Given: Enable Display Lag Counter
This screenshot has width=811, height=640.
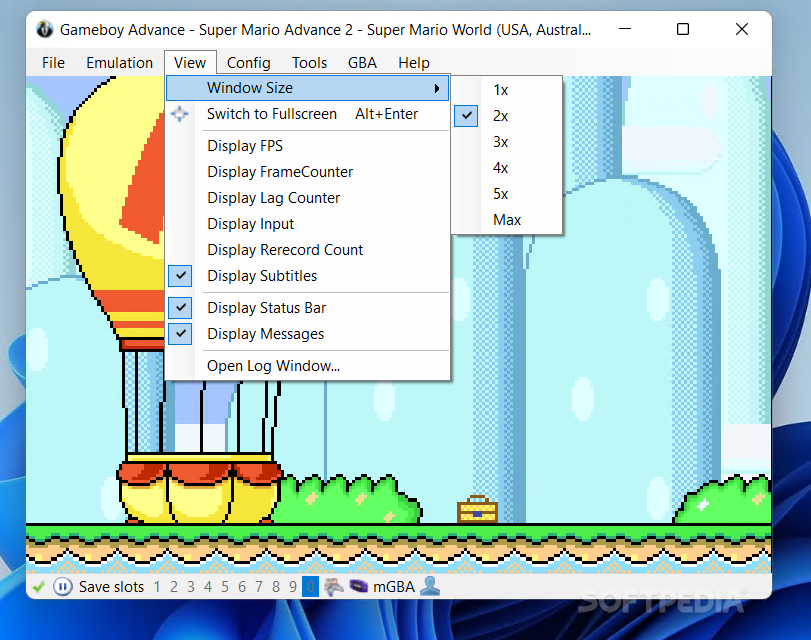Looking at the screenshot, I should [x=307, y=198].
